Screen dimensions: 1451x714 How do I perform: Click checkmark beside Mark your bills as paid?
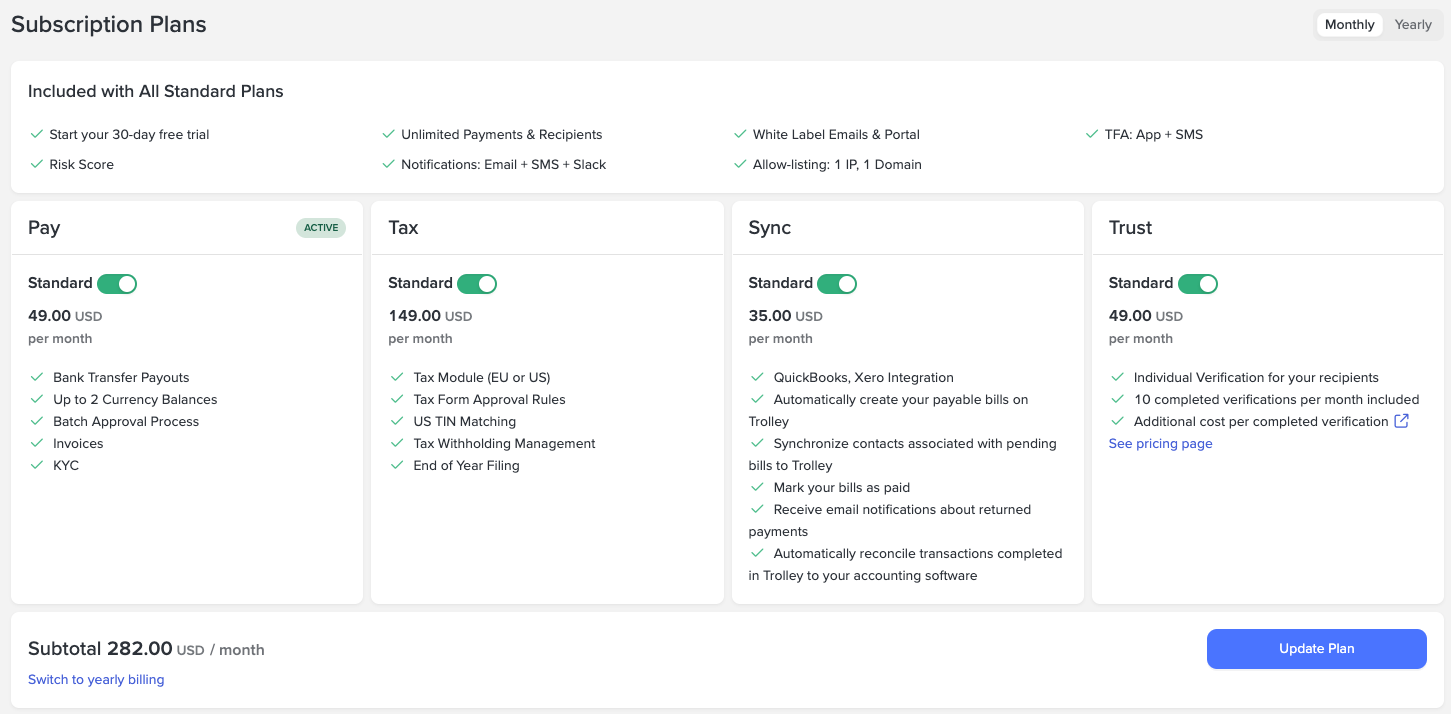(757, 487)
